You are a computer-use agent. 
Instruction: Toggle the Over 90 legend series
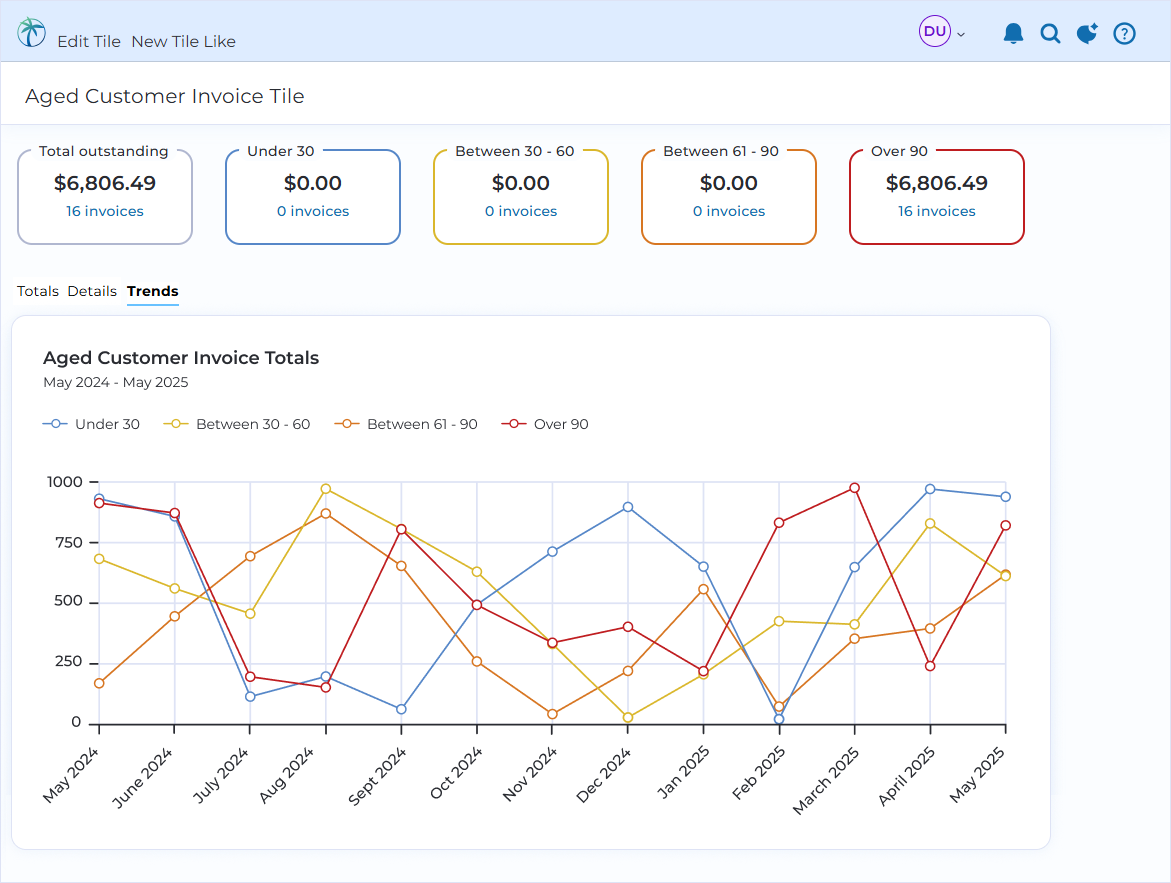[x=545, y=424]
